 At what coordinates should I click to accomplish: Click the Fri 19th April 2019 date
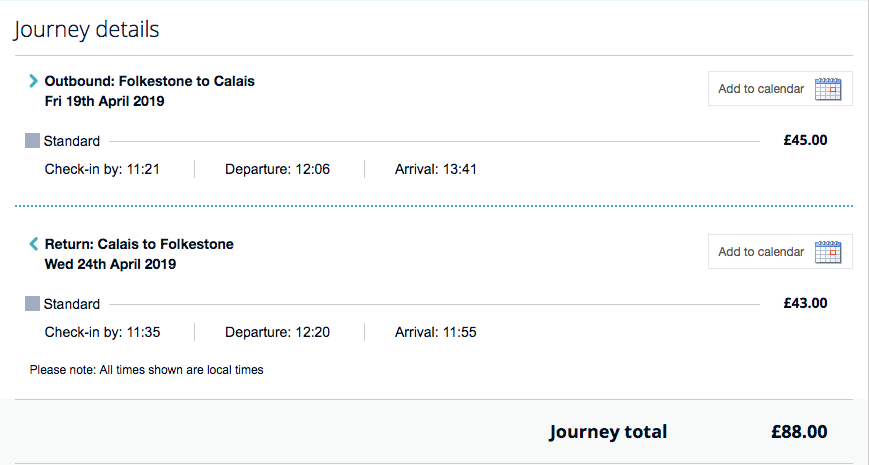tap(104, 101)
